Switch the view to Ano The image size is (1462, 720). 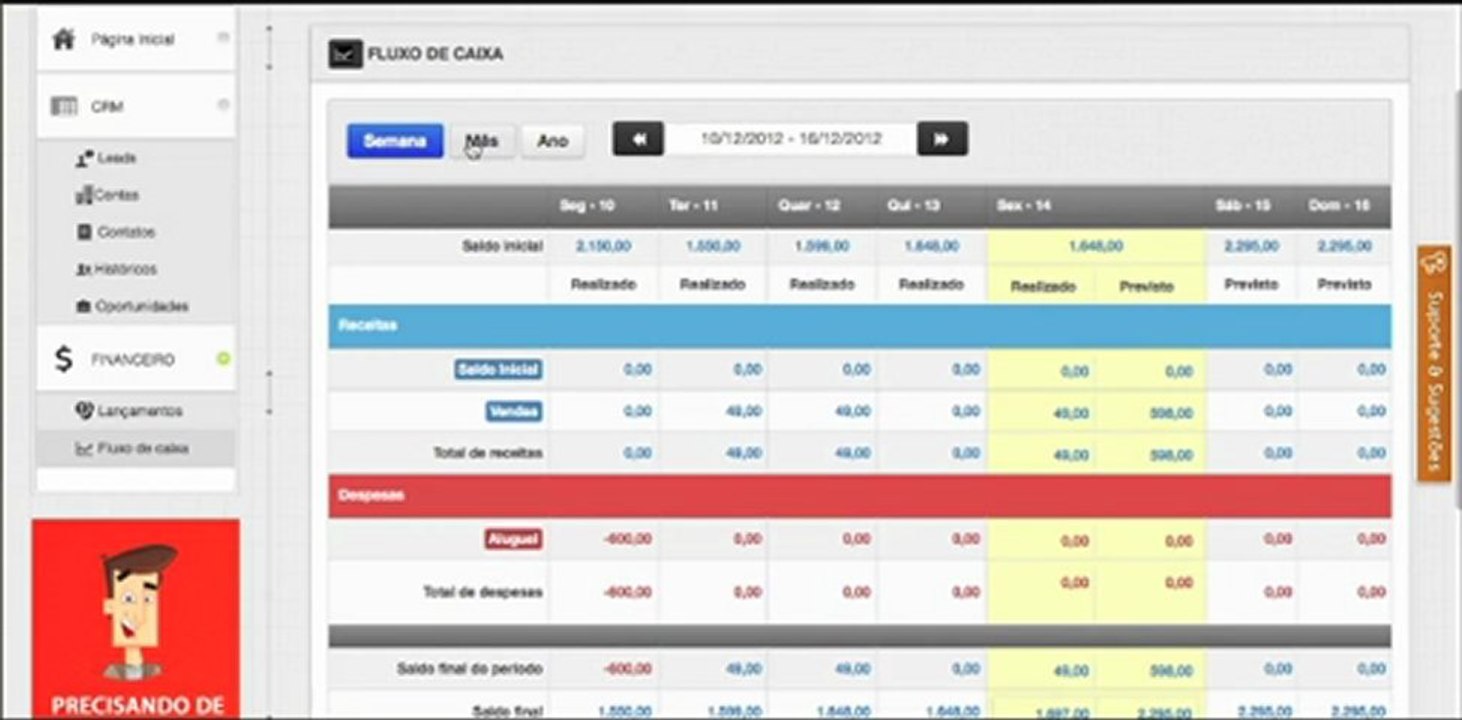(552, 141)
